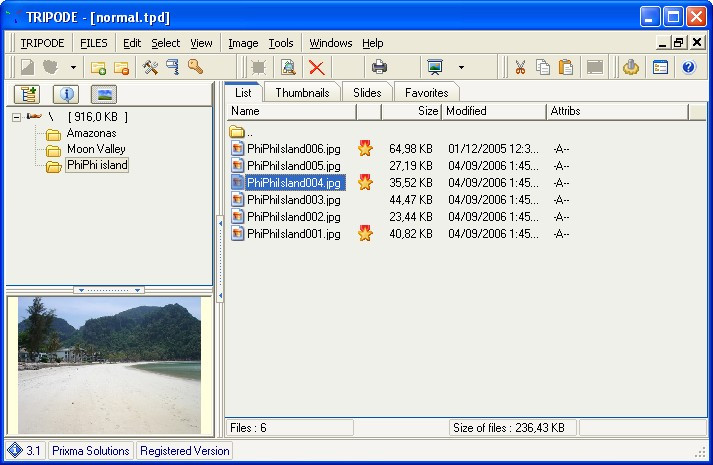Collapse the root tree node
This screenshot has width=713, height=465.
(x=17, y=117)
